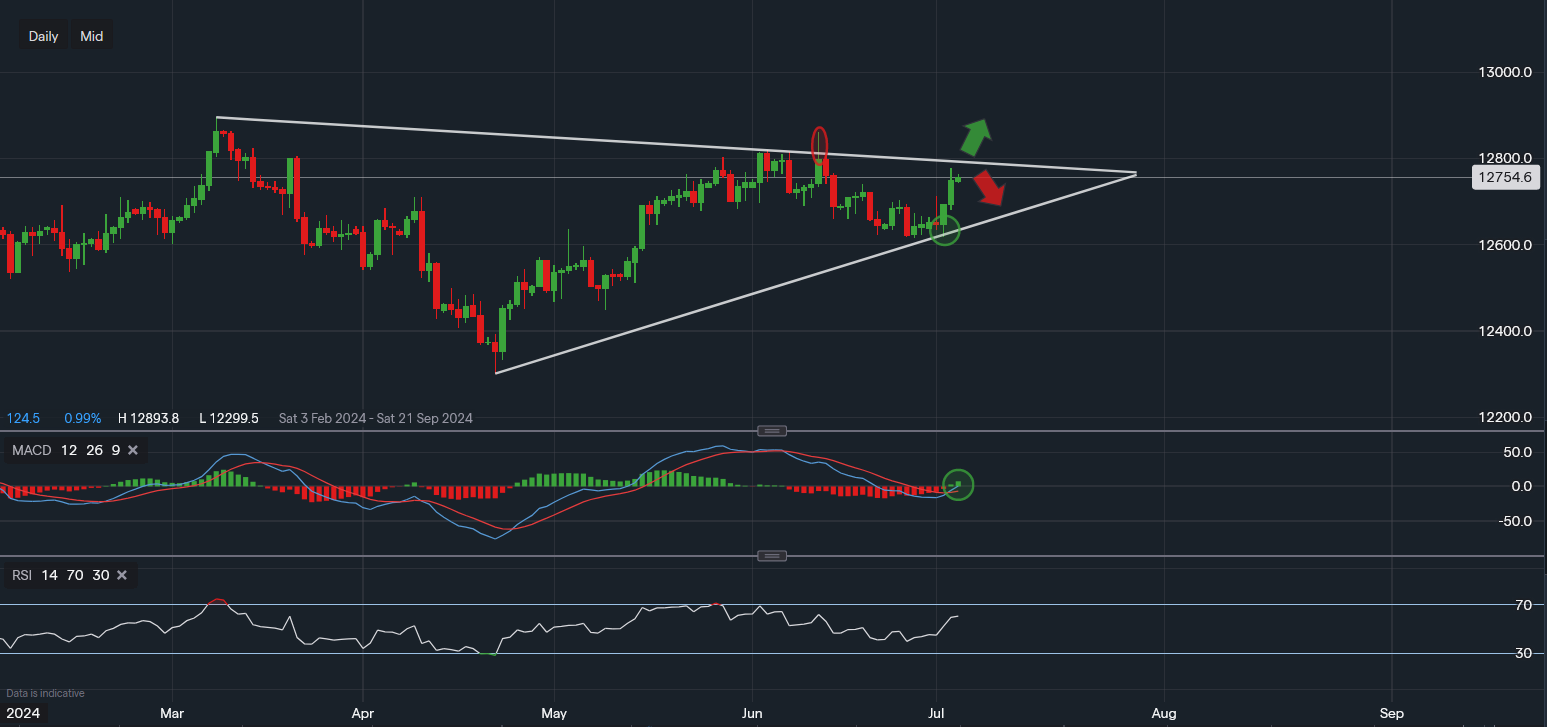The width and height of the screenshot is (1547, 727).
Task: Open the Mid price type dropdown
Action: pos(92,36)
